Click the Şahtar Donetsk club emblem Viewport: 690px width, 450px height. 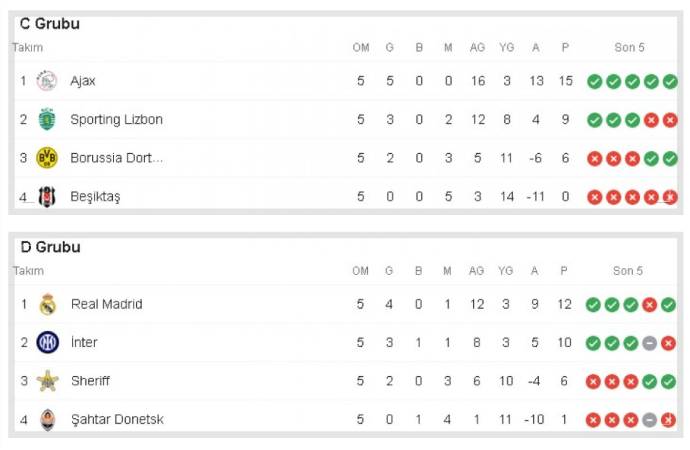47,420
